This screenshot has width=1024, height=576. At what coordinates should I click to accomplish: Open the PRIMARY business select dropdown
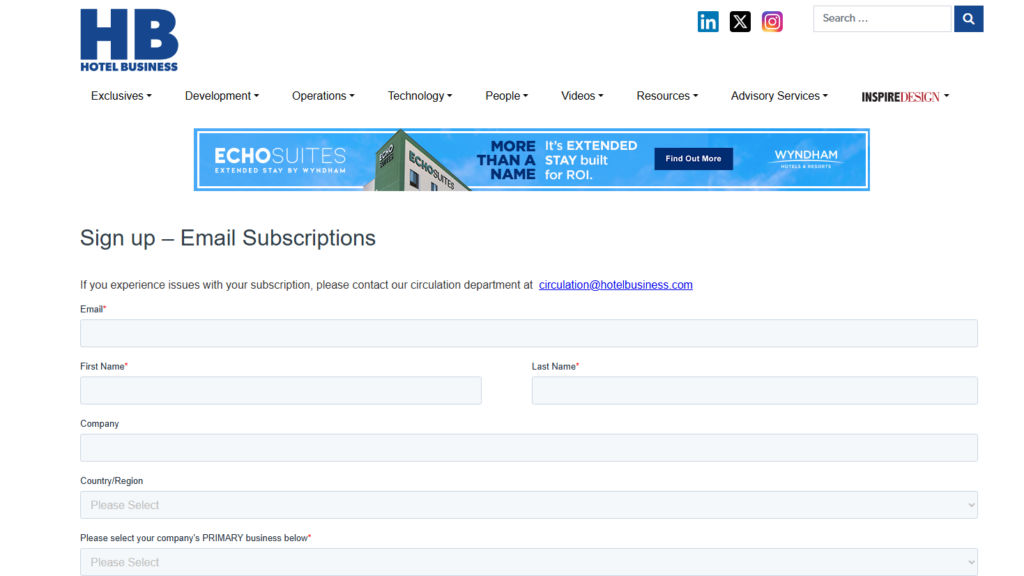point(529,562)
